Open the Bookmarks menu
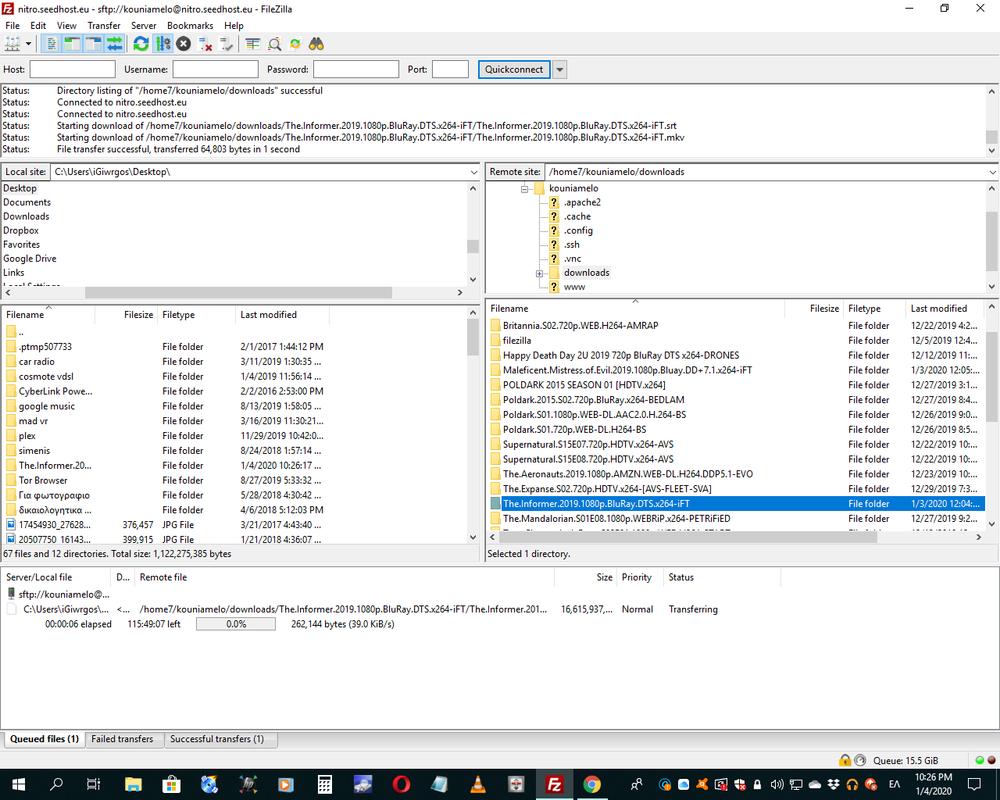Viewport: 1000px width, 800px height. point(190,26)
